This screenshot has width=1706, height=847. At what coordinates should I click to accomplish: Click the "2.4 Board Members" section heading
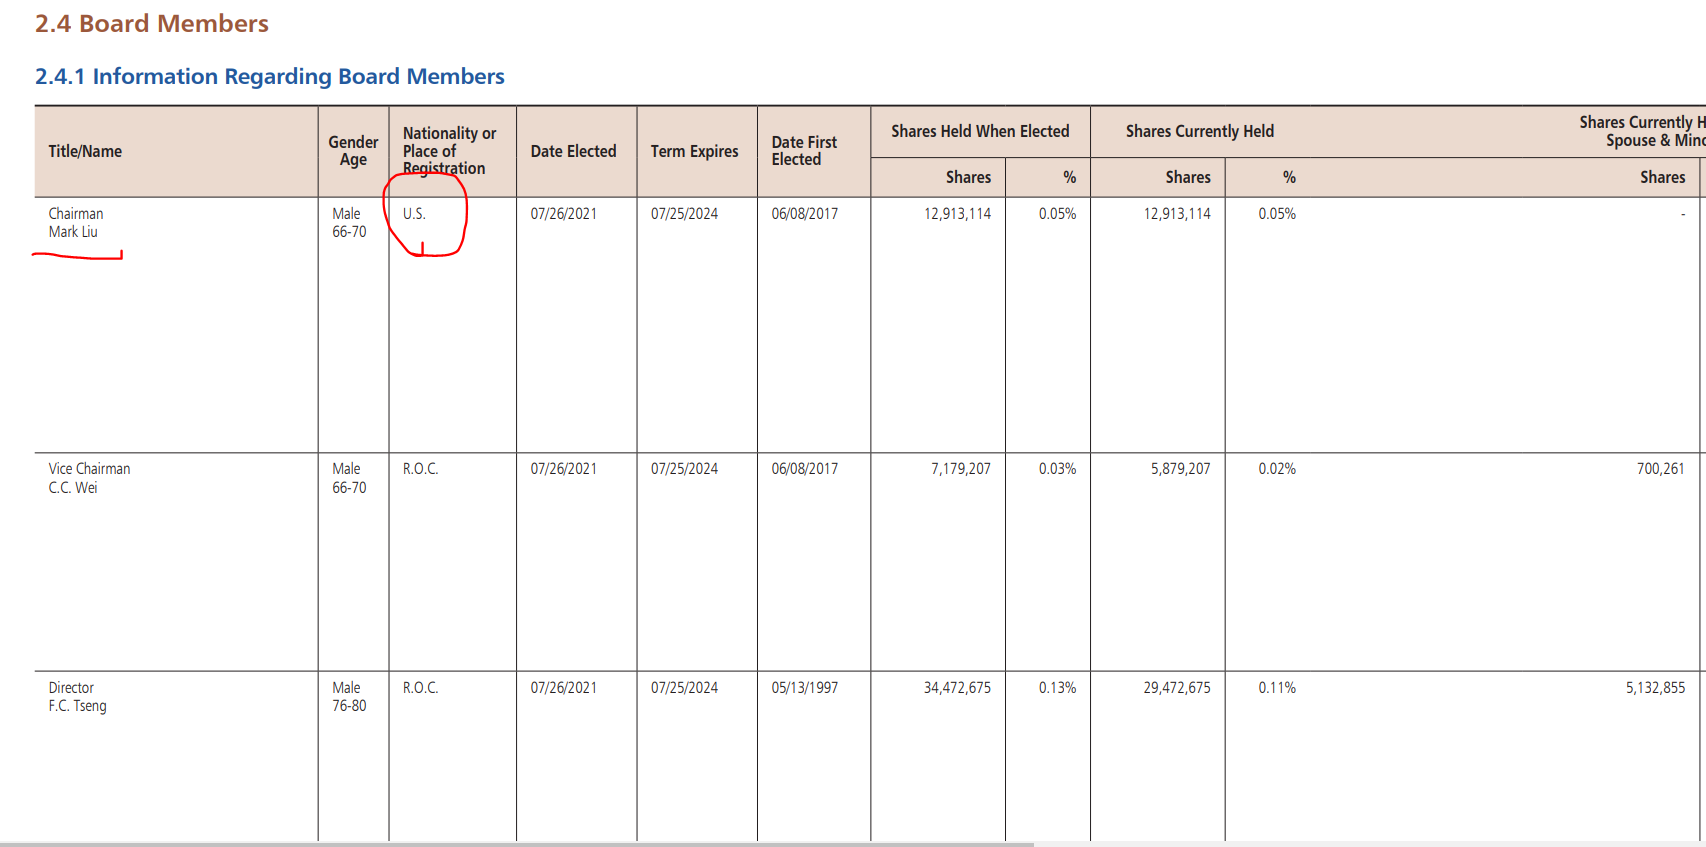point(152,24)
